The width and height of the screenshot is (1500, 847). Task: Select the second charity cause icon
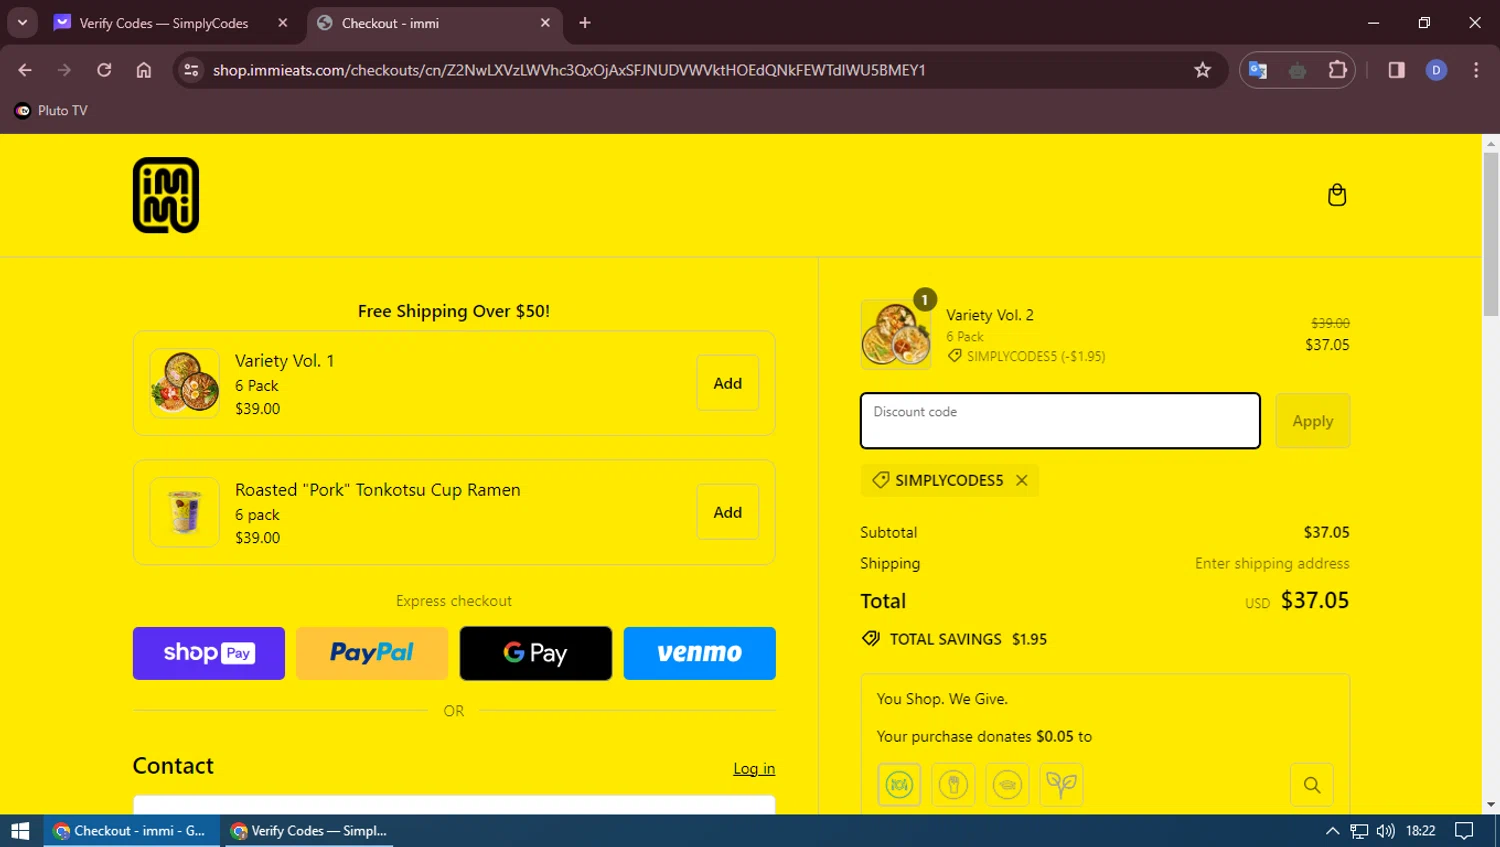click(x=953, y=785)
